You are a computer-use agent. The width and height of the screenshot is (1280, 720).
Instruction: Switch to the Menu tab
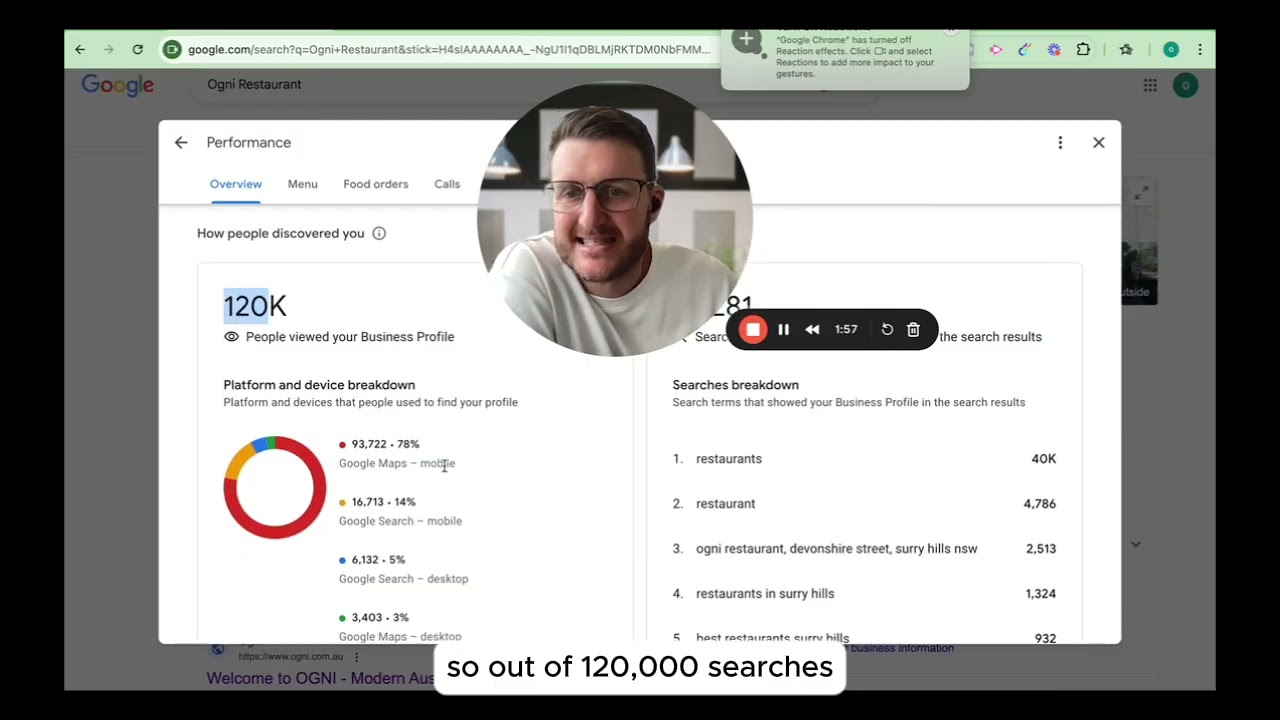(x=303, y=184)
